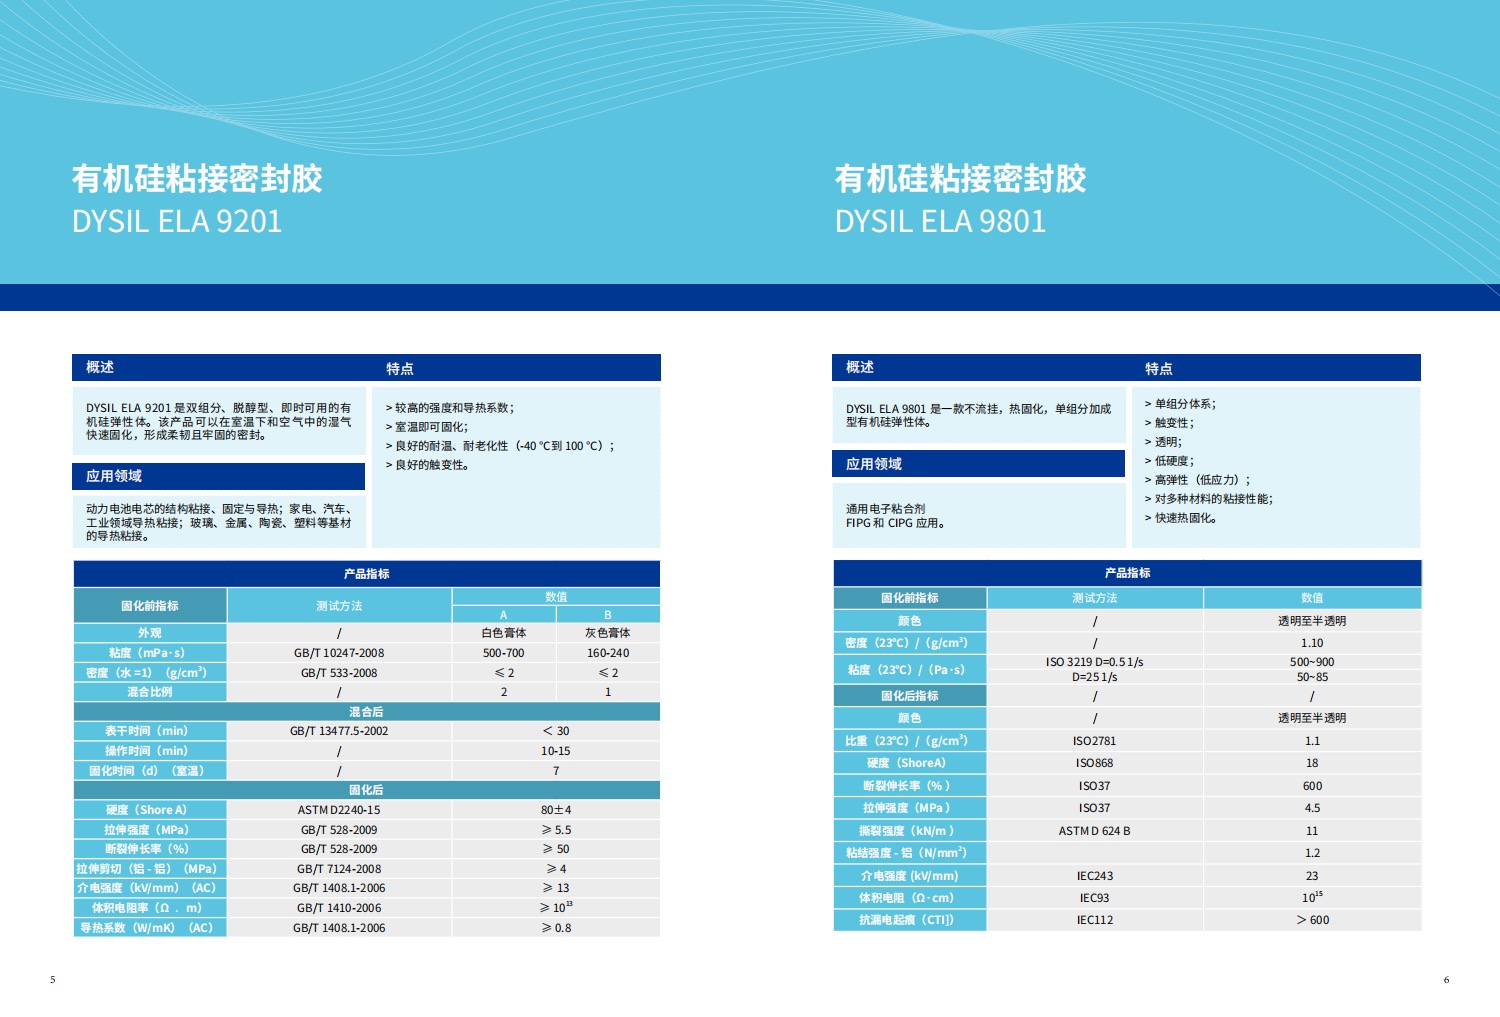Click the 抗漏电起痕 (CTI) row label

[x=909, y=920]
